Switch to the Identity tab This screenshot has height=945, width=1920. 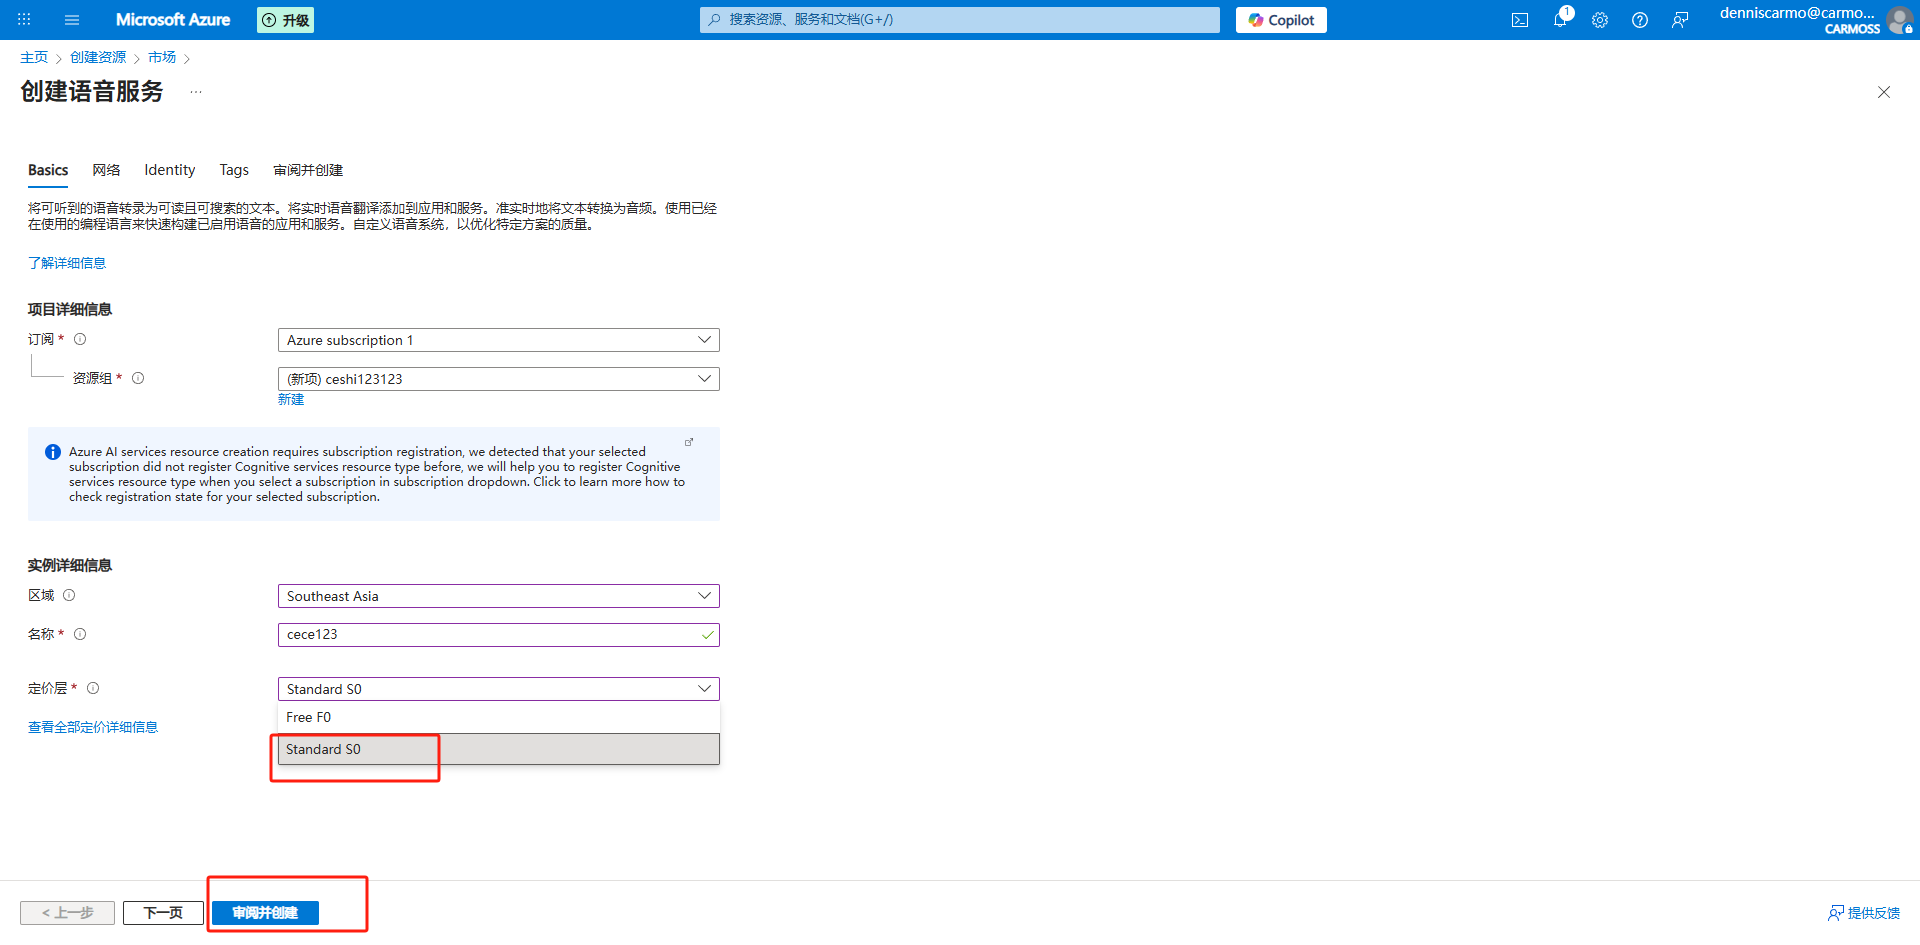click(x=169, y=170)
